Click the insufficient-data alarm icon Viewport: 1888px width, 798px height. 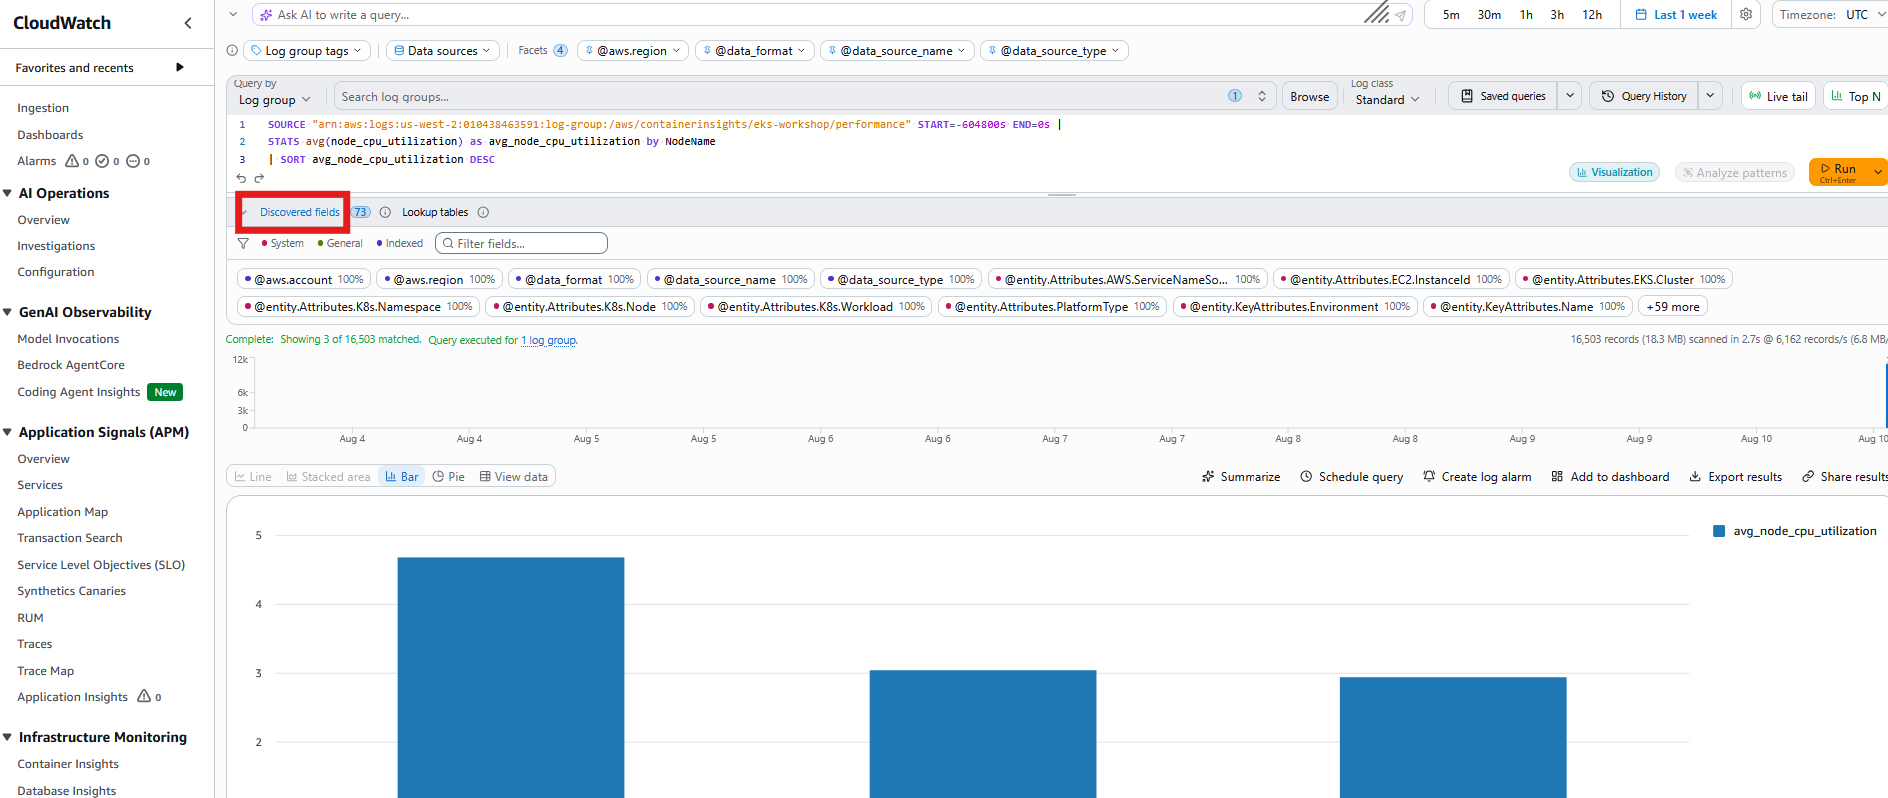[x=133, y=161]
